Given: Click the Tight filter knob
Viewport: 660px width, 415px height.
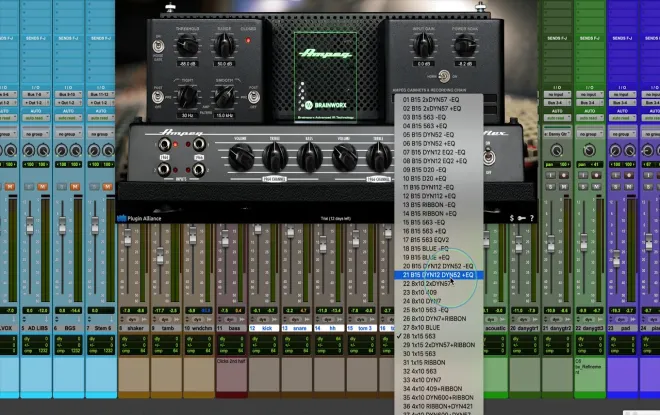Looking at the screenshot, I should (187, 97).
